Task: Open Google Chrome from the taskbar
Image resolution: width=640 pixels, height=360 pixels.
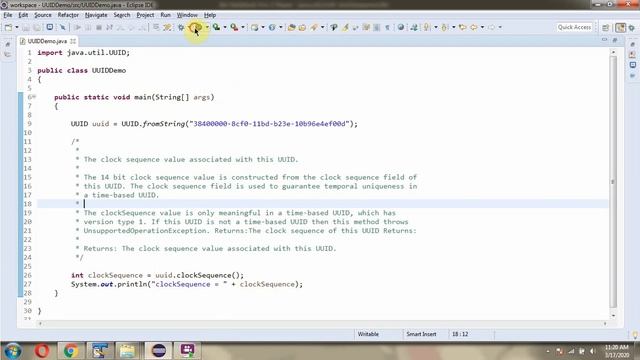Action: [71, 351]
